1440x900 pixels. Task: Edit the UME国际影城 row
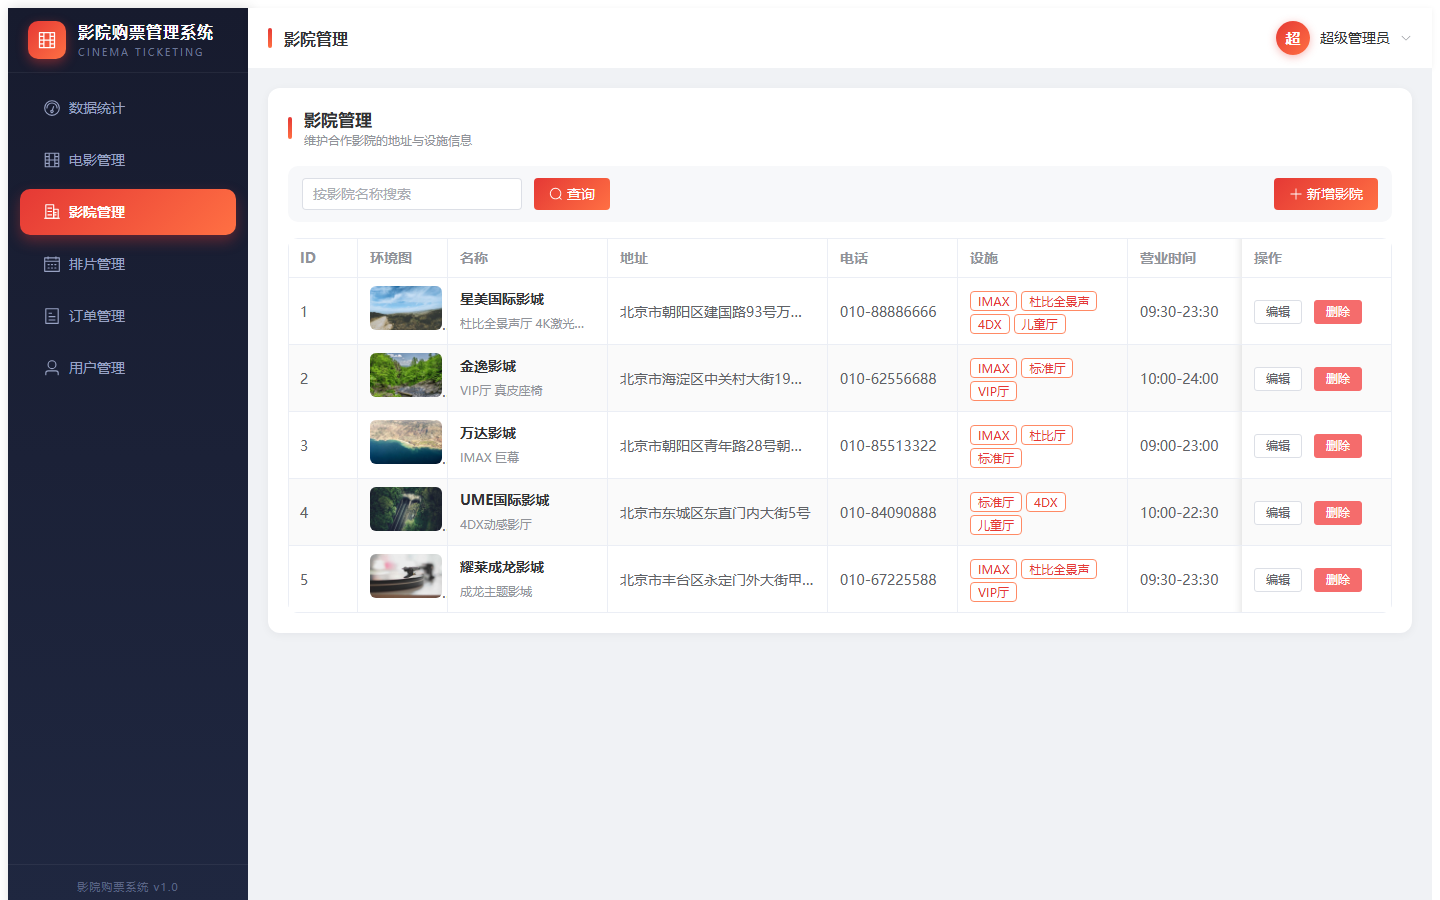pos(1278,513)
